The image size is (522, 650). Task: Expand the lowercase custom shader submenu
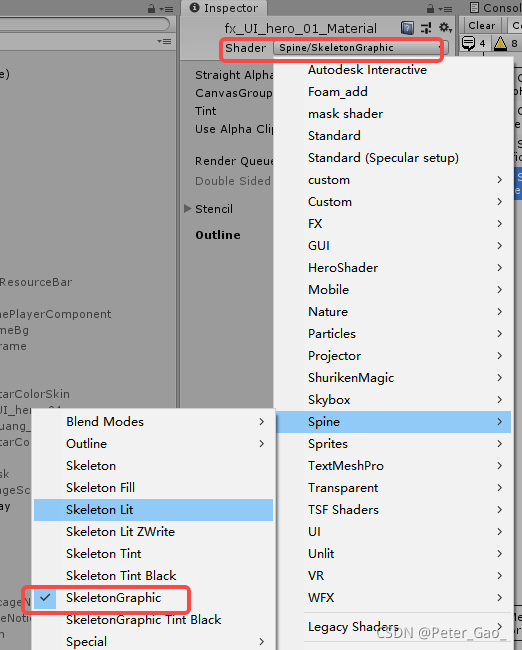pyautogui.click(x=393, y=180)
